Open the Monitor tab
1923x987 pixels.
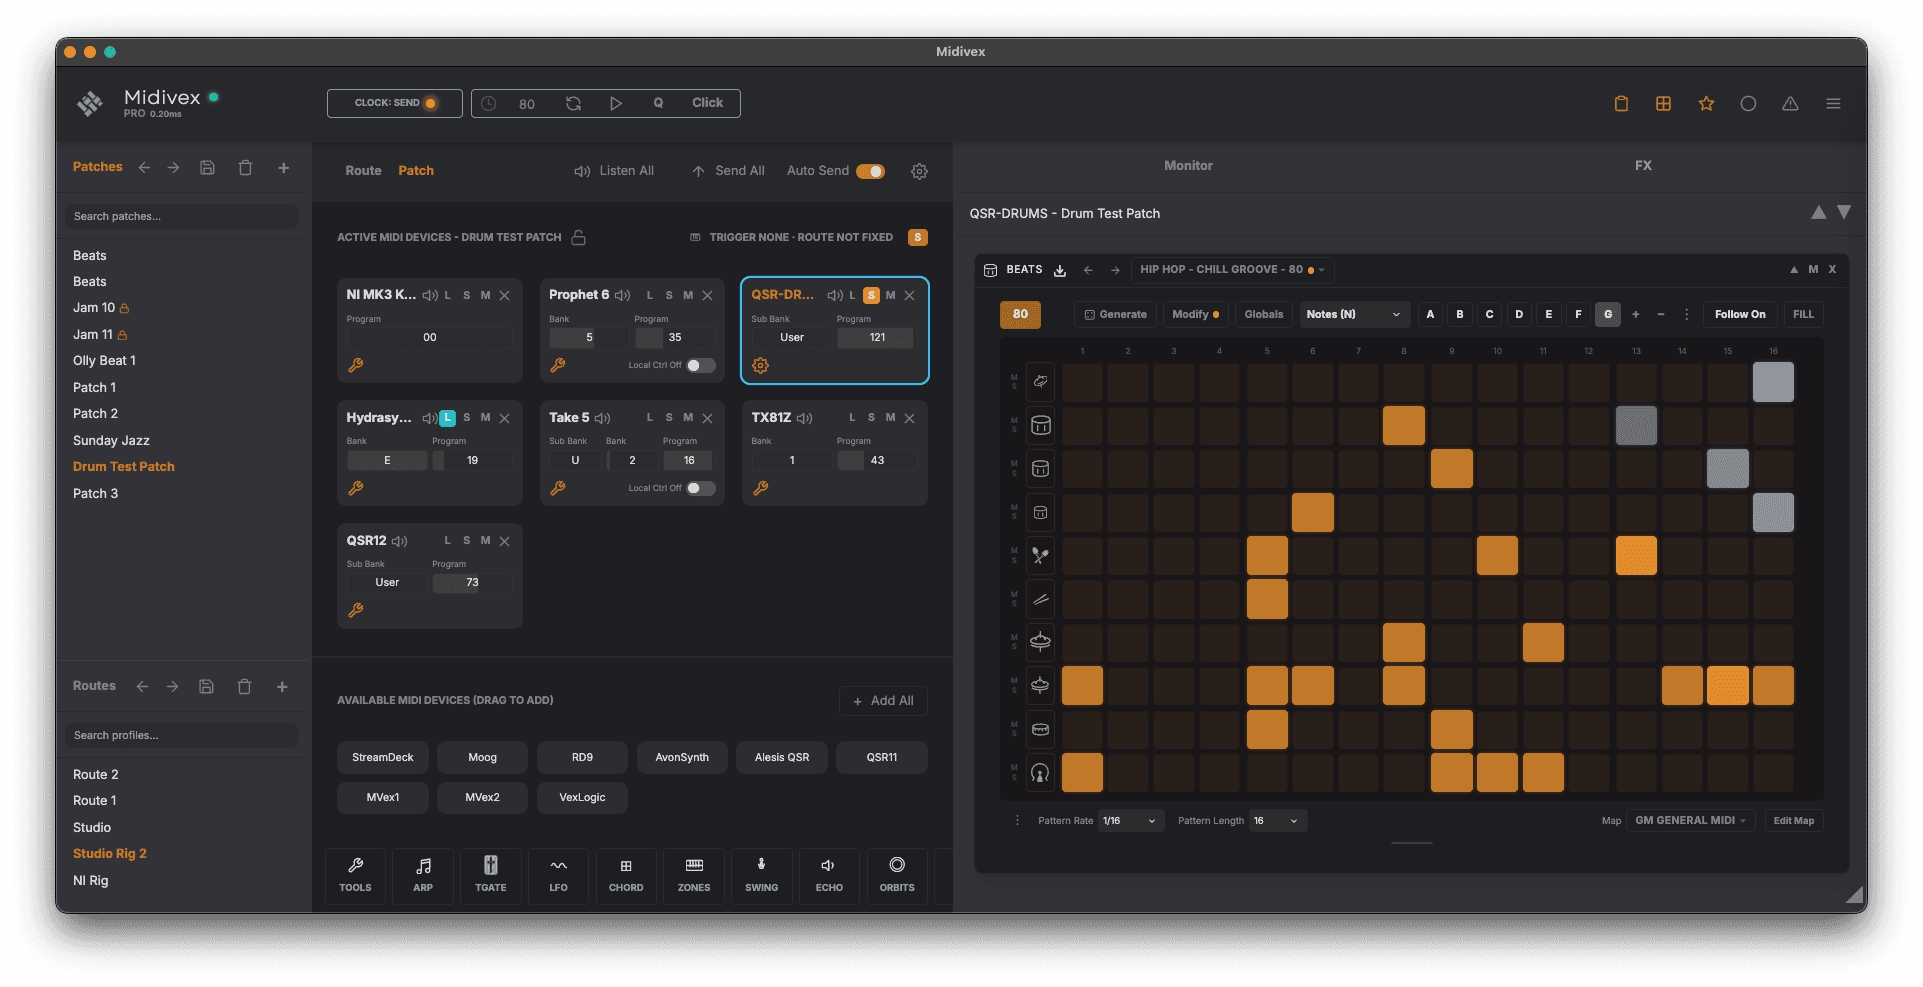[1188, 166]
